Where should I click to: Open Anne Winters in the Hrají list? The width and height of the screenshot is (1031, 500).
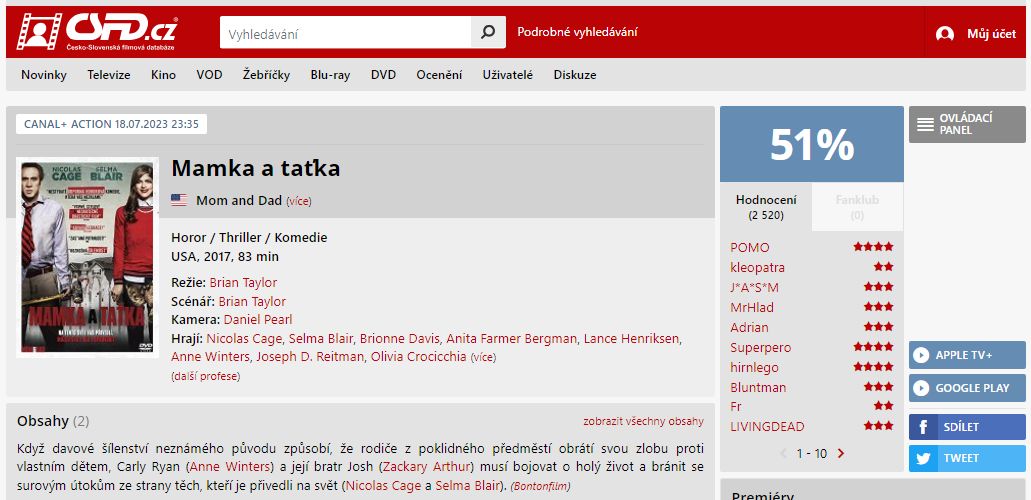coord(210,357)
